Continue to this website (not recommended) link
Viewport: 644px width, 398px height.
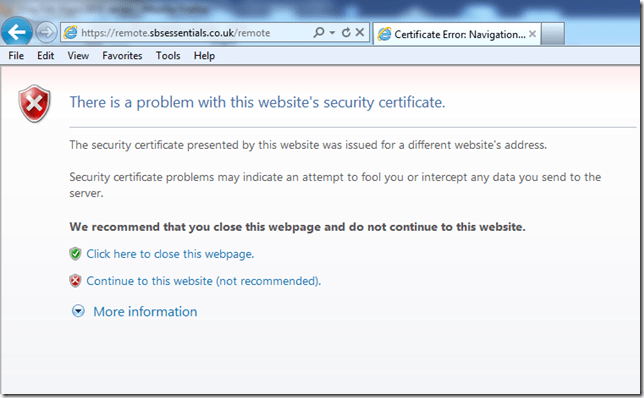204,281
